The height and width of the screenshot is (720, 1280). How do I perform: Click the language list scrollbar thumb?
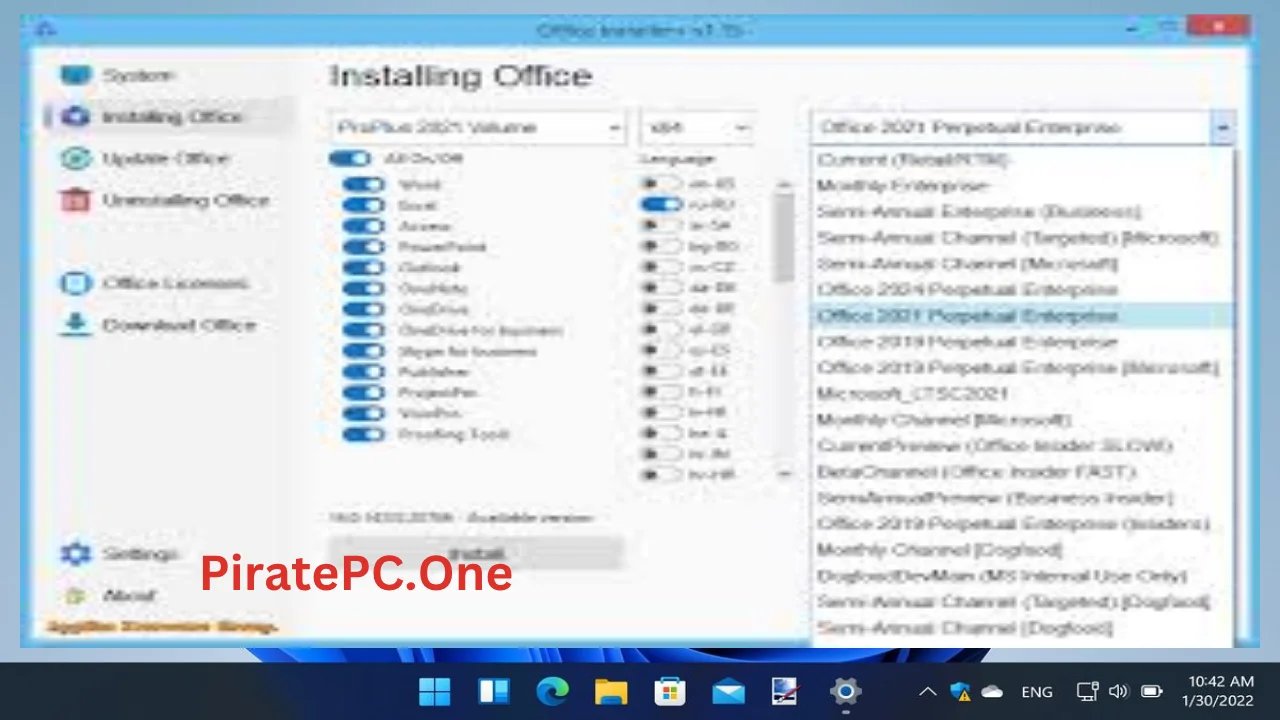click(x=785, y=238)
